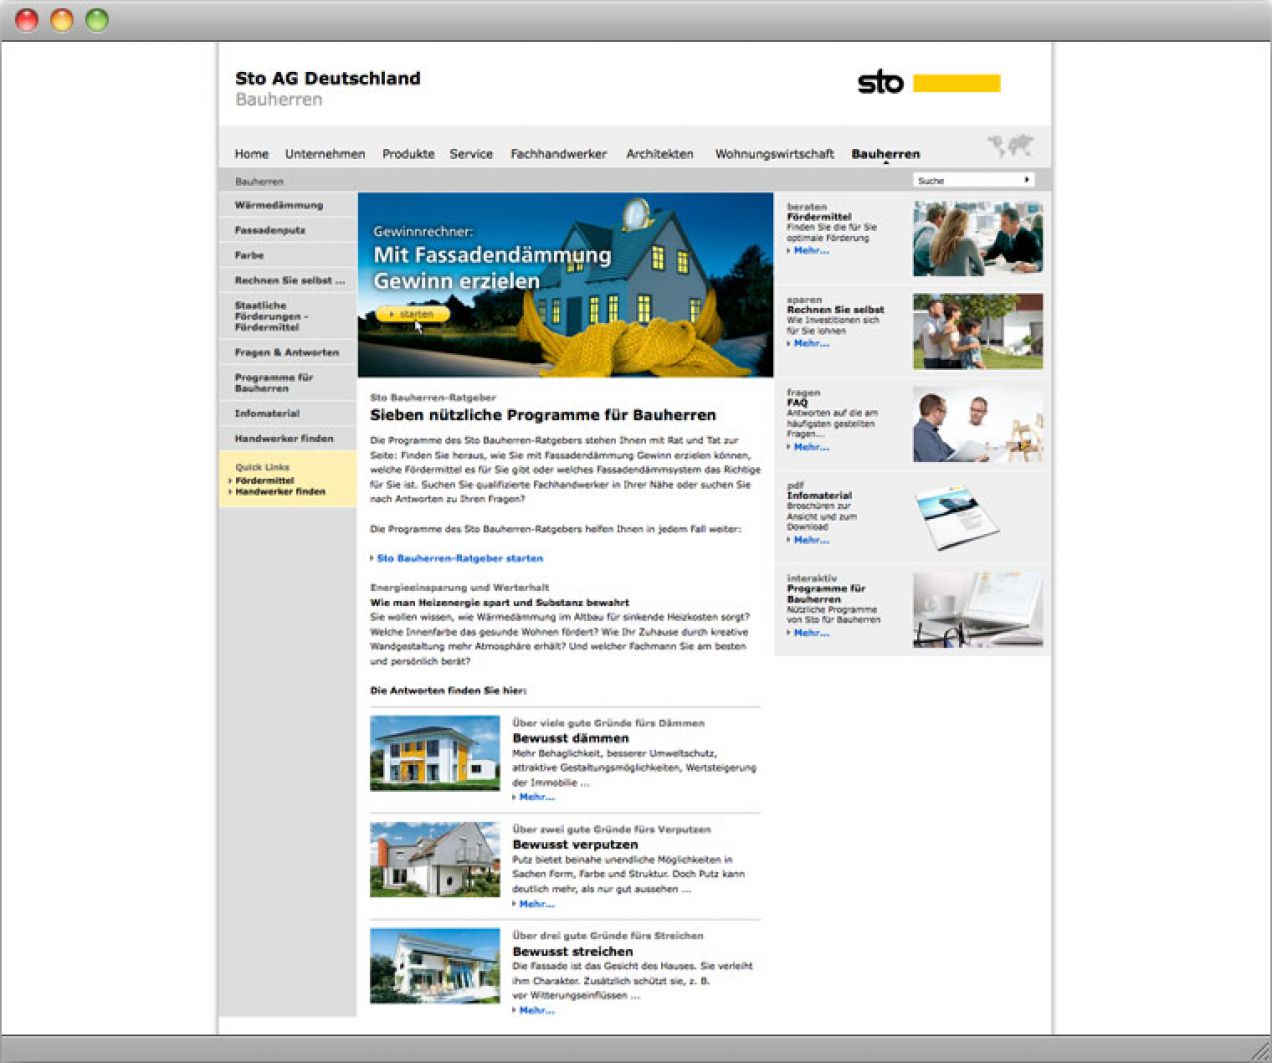Open 'Fragen & Antworten' in the sidebar
Viewport: 1272px width, 1063px height.
(x=286, y=352)
